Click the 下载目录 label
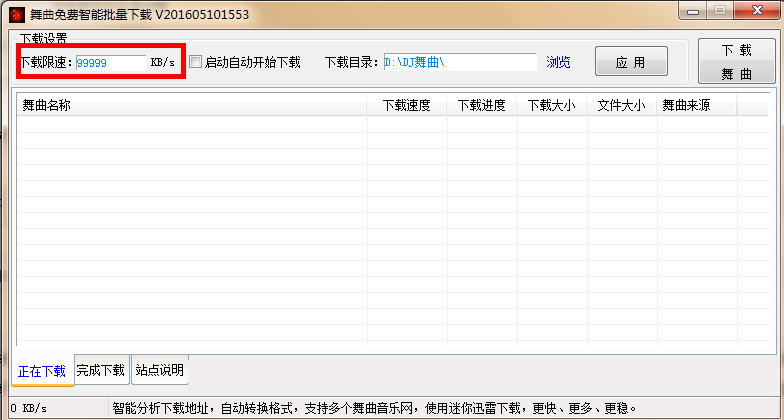 pyautogui.click(x=352, y=62)
